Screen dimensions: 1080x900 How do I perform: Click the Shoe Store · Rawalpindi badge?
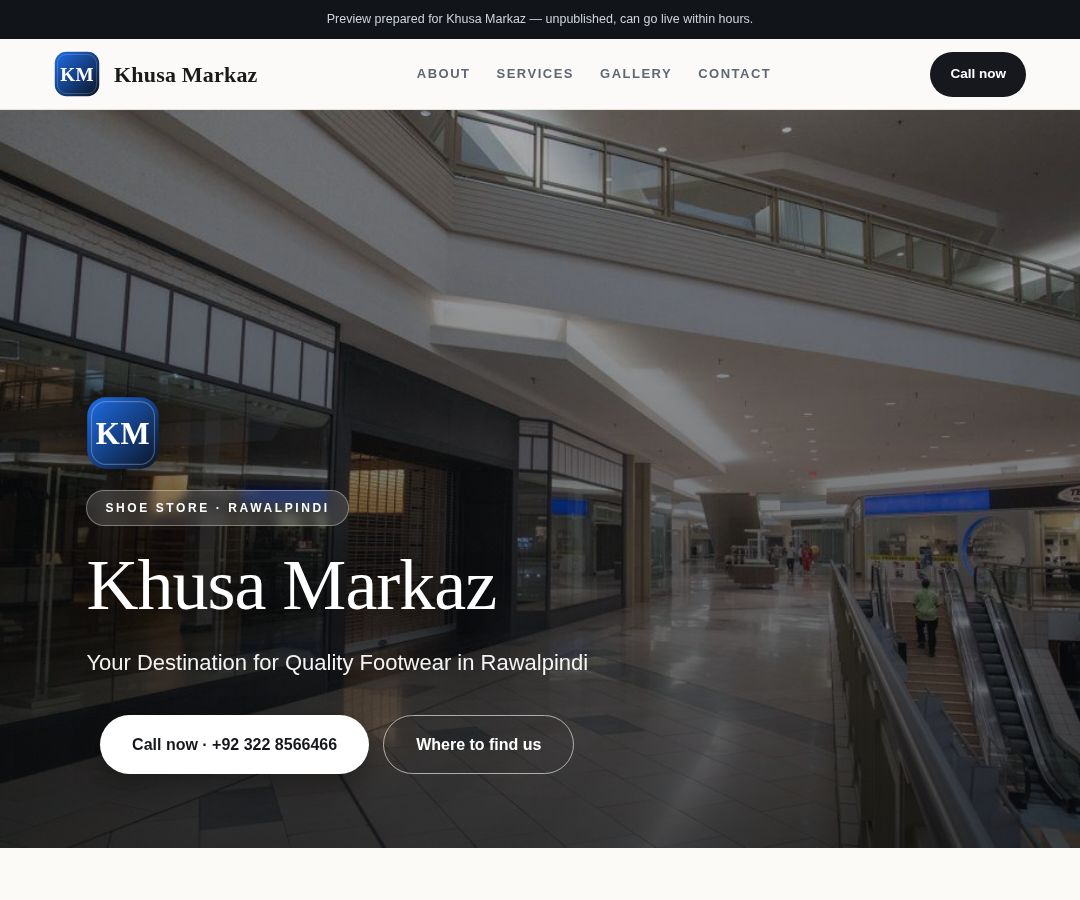click(217, 507)
